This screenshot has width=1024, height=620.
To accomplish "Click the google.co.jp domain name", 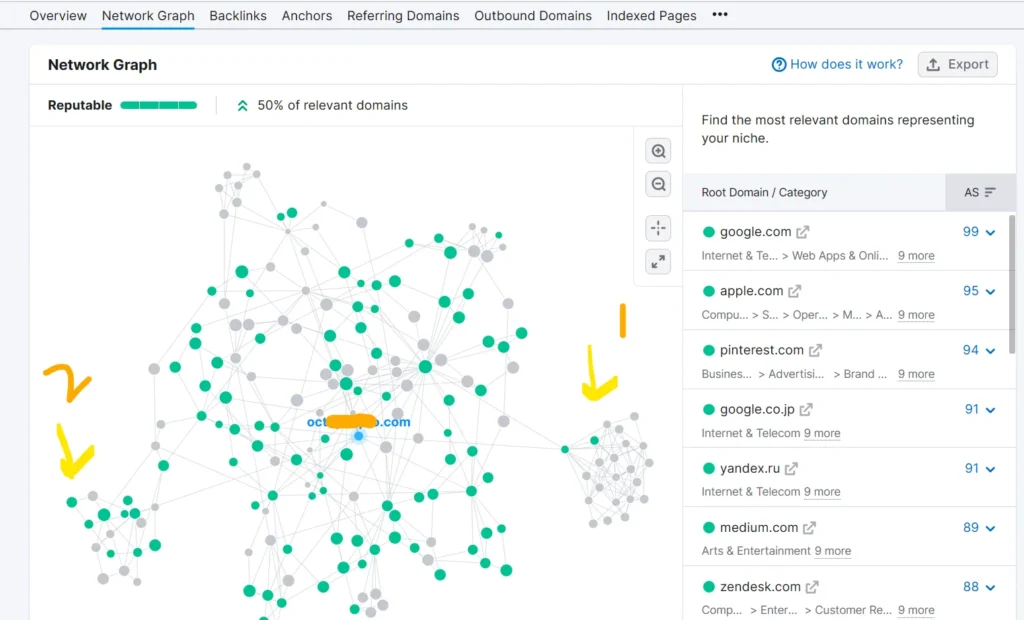I will pos(757,410).
